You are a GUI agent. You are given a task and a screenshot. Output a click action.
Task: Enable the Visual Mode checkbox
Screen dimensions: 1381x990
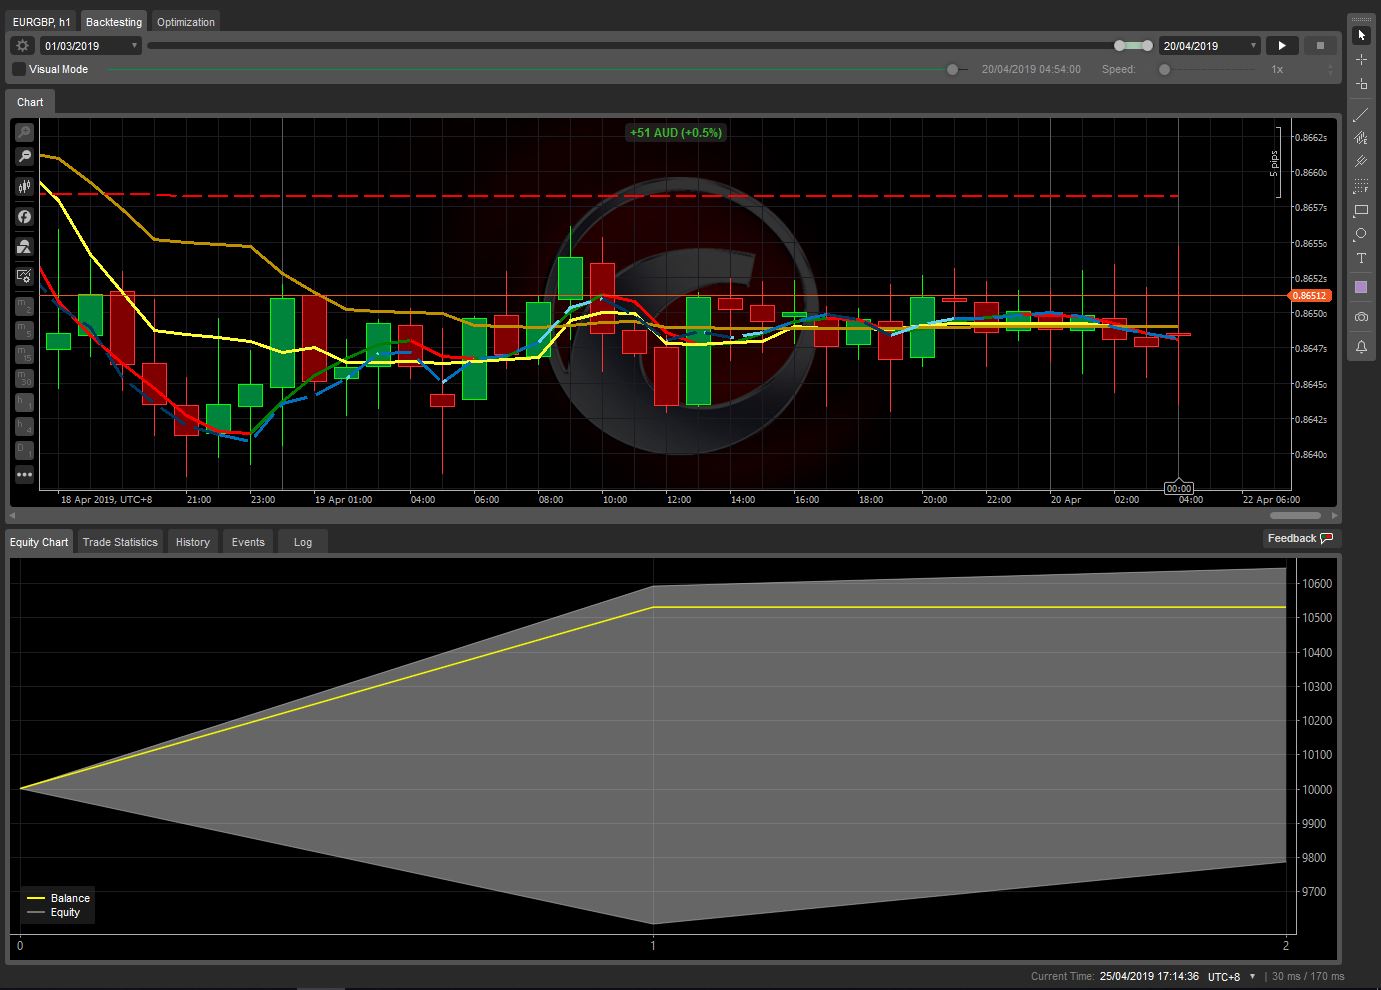(19, 69)
